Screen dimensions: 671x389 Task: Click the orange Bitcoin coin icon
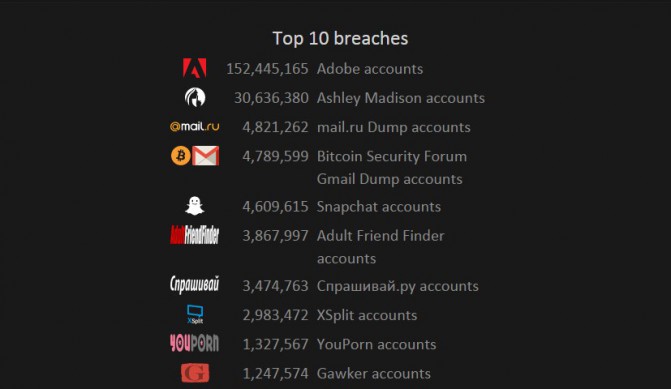pos(181,155)
